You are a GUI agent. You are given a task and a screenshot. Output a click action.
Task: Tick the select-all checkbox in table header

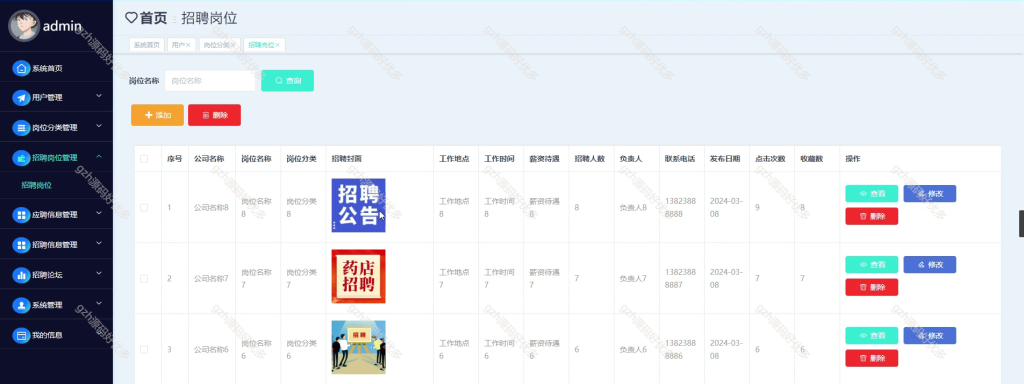144,159
